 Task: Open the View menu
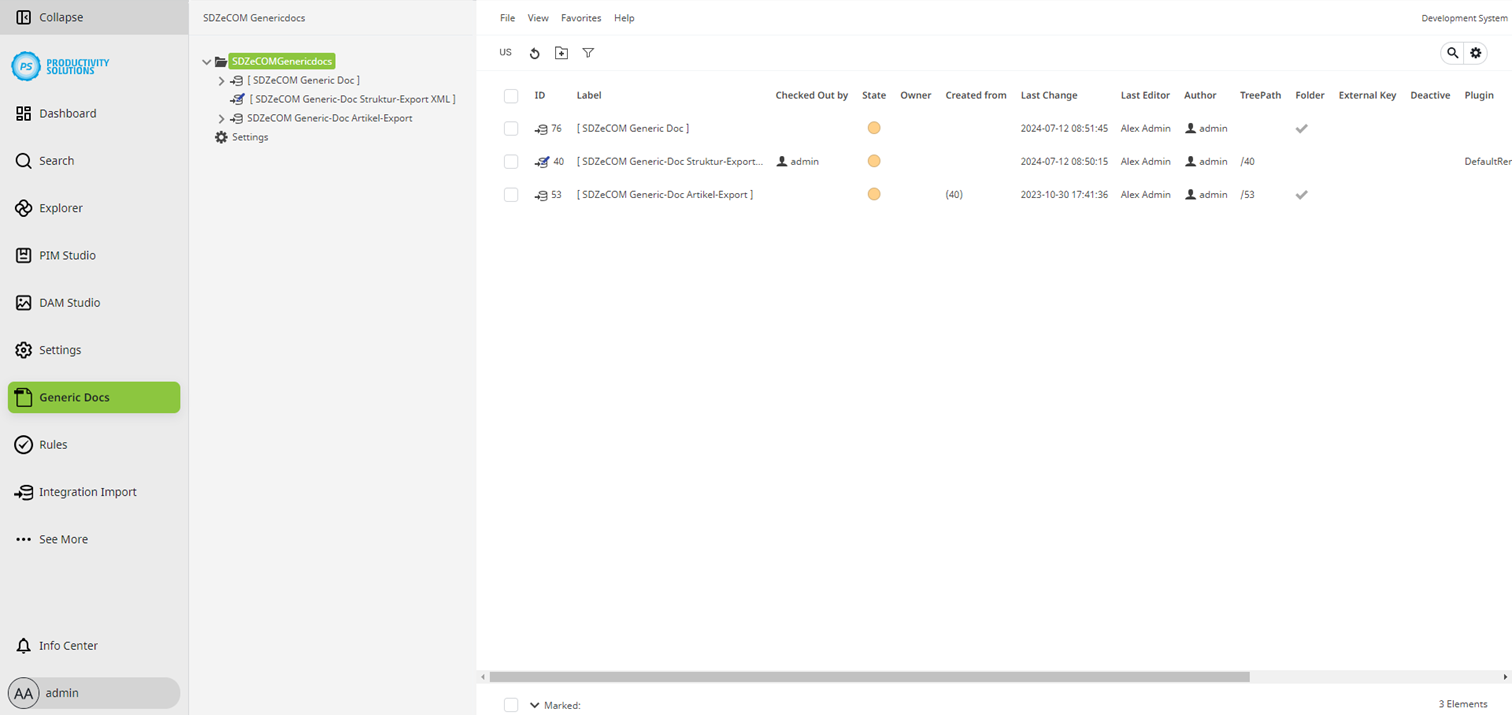(538, 18)
